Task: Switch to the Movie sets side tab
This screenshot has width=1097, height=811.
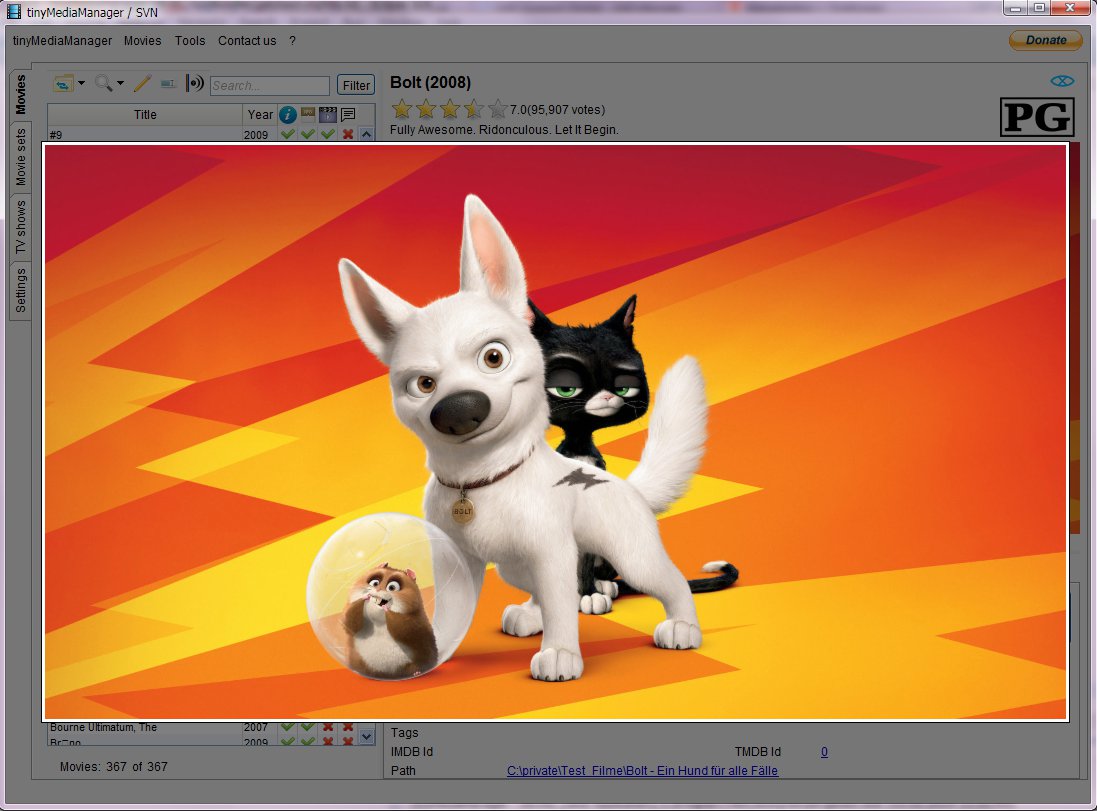Action: 20,157
